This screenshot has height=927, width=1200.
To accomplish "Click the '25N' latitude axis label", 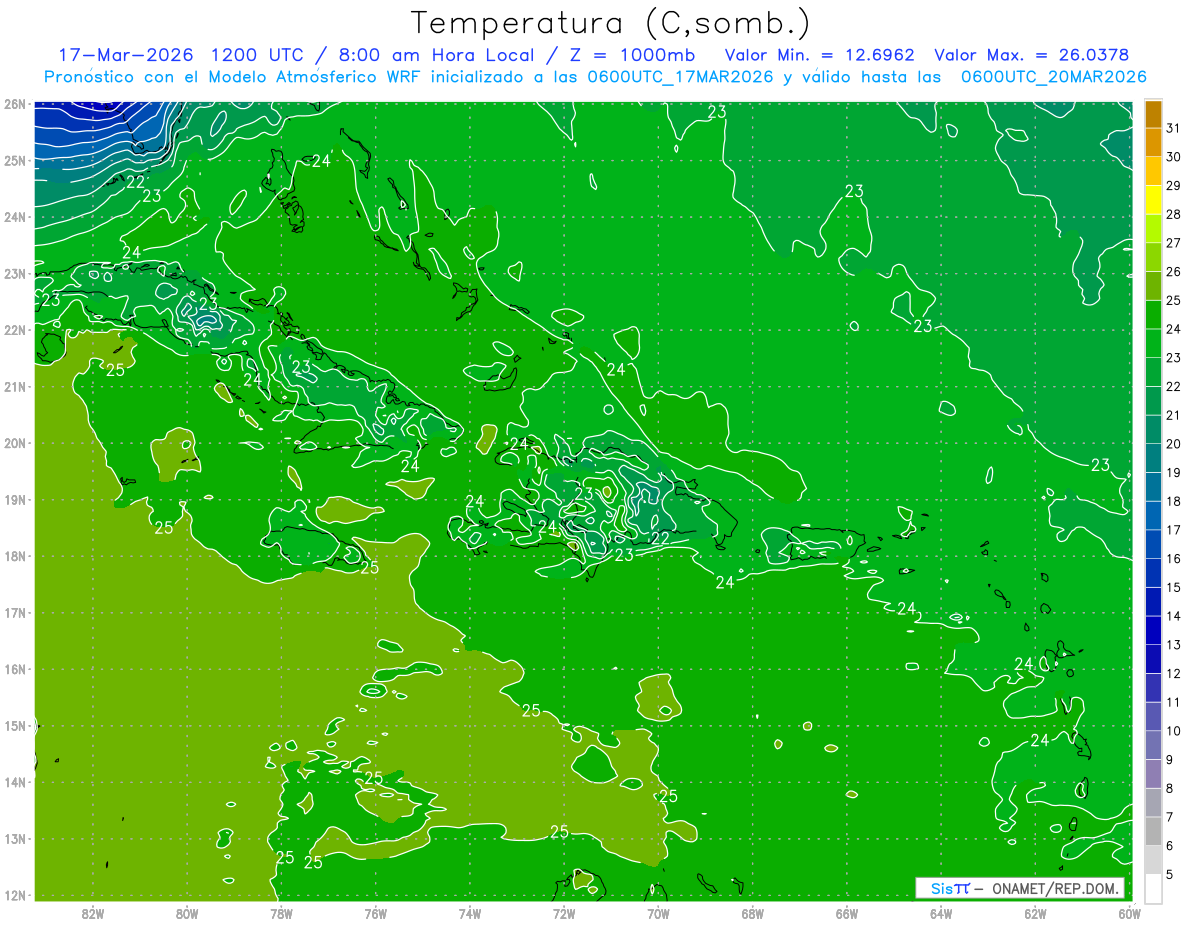I will coord(15,160).
